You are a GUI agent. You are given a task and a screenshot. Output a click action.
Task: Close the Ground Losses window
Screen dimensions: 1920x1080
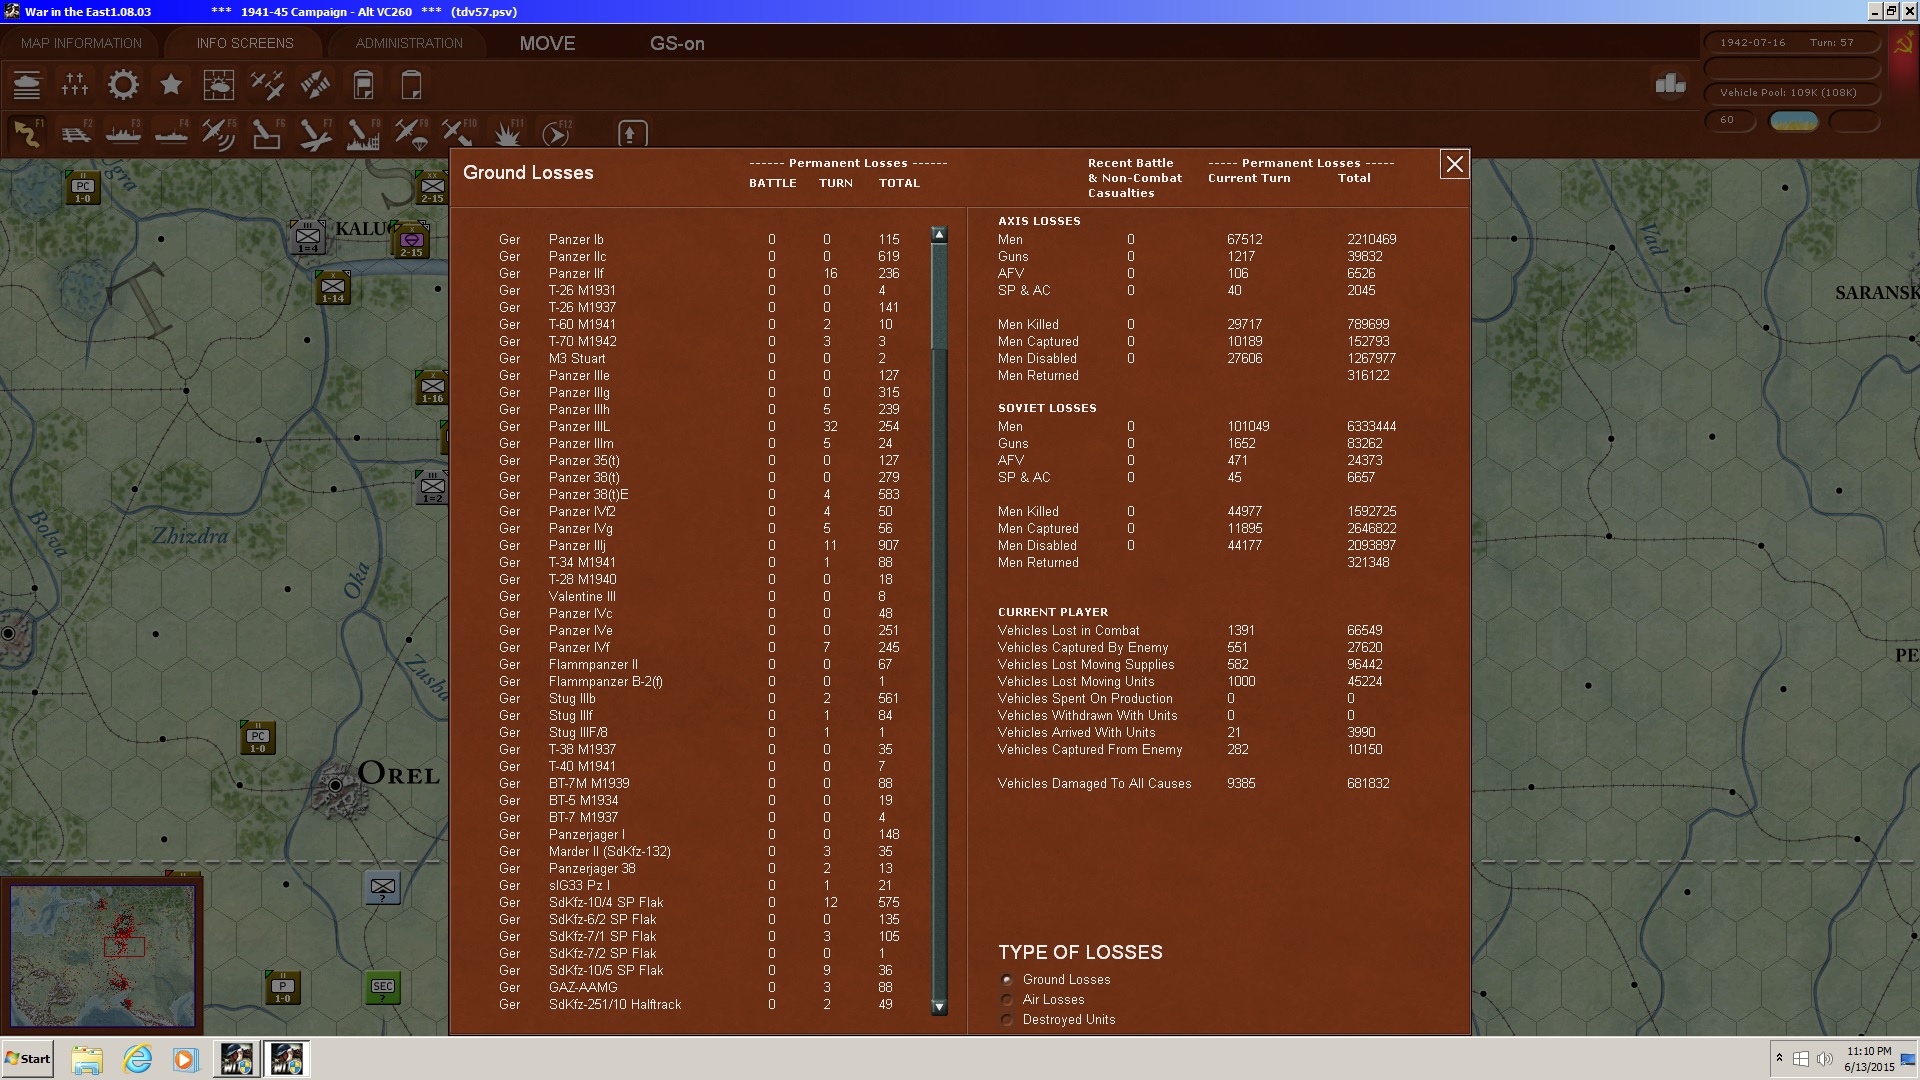pos(1455,164)
